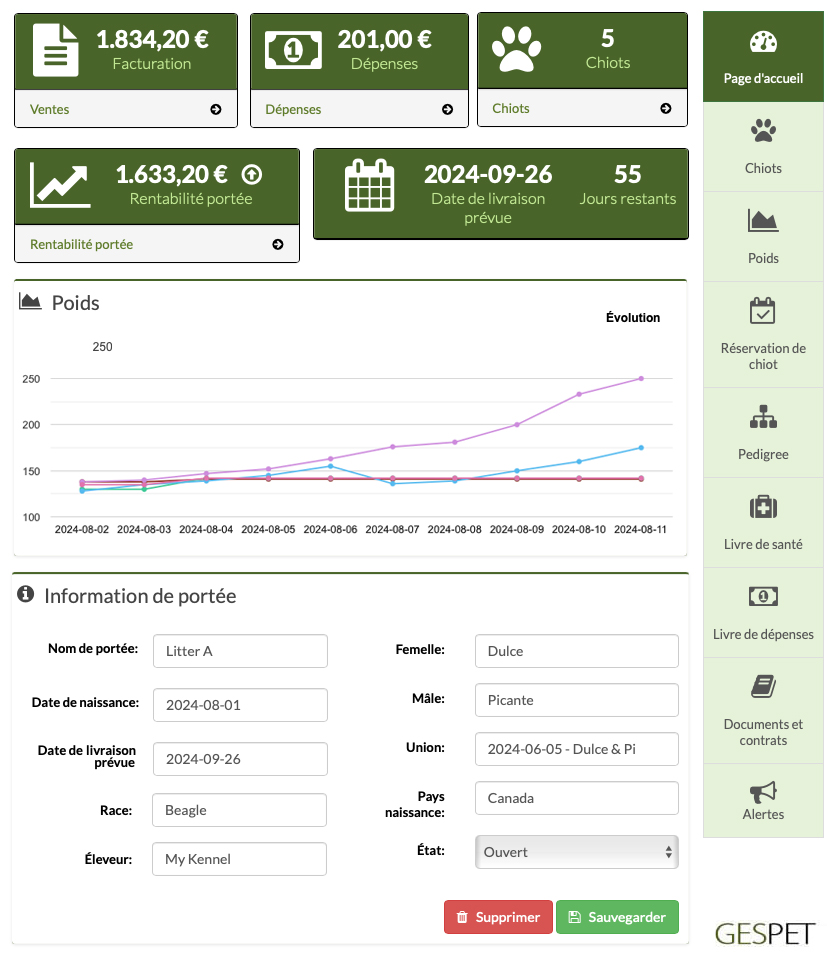827x959 pixels.
Task: Click the blue data point at 2024-08-06
Action: 330,466
